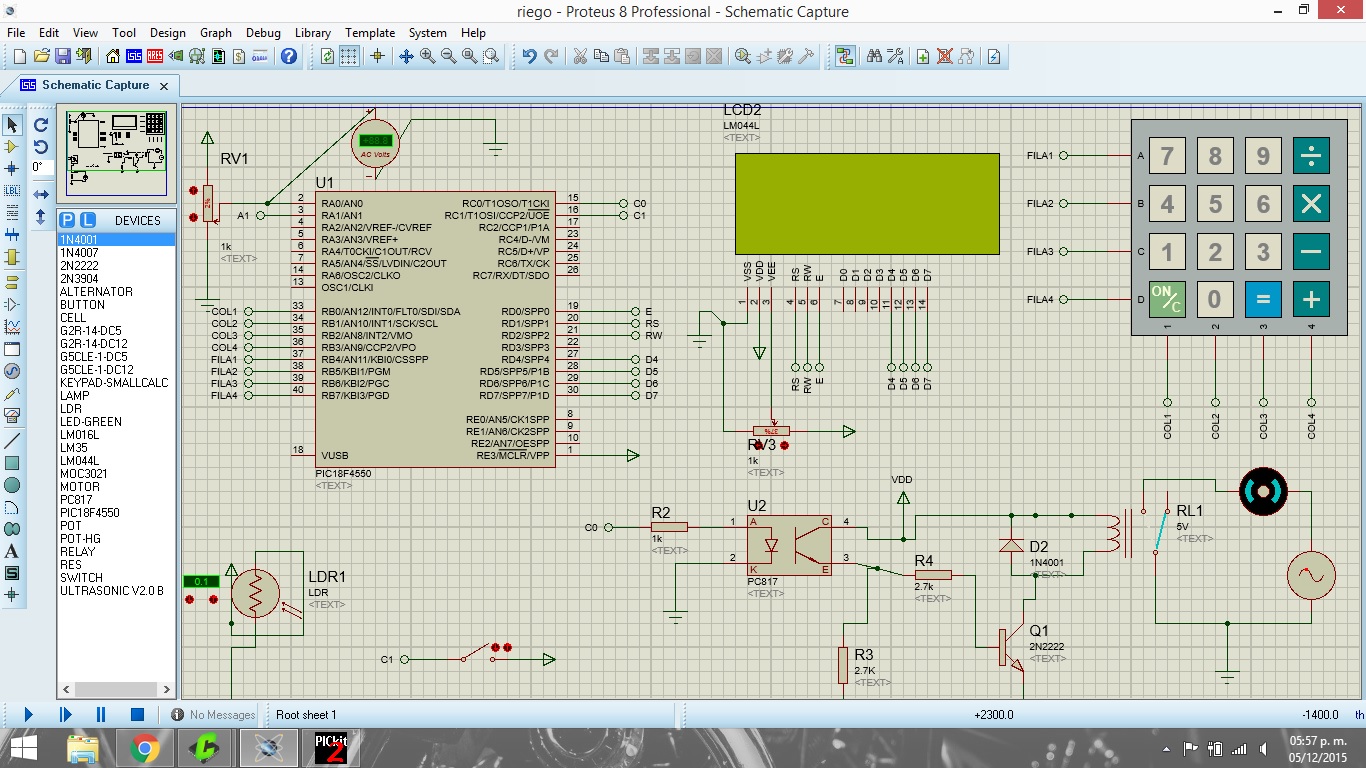
Task: Add a new root sheet icon
Action: (923, 56)
